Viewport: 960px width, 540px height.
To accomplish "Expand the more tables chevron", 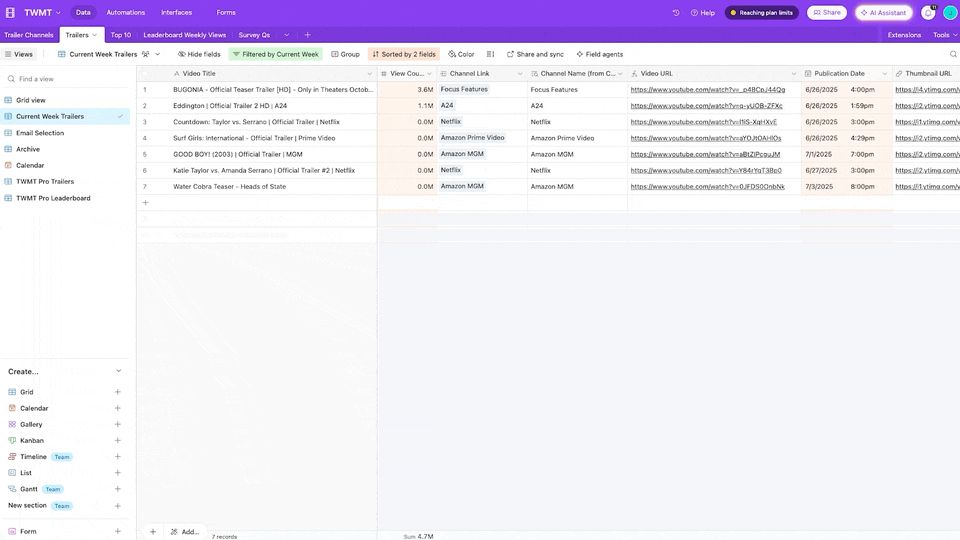I will point(286,35).
